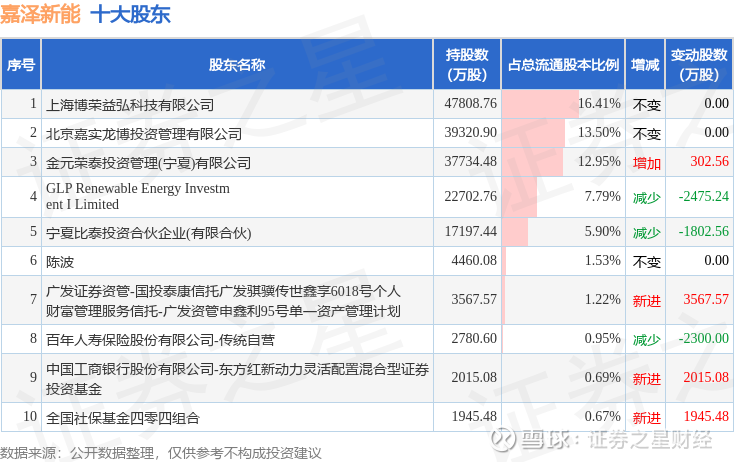The image size is (734, 462).
Task: Click holding value 4460.08
Action: 474,260
